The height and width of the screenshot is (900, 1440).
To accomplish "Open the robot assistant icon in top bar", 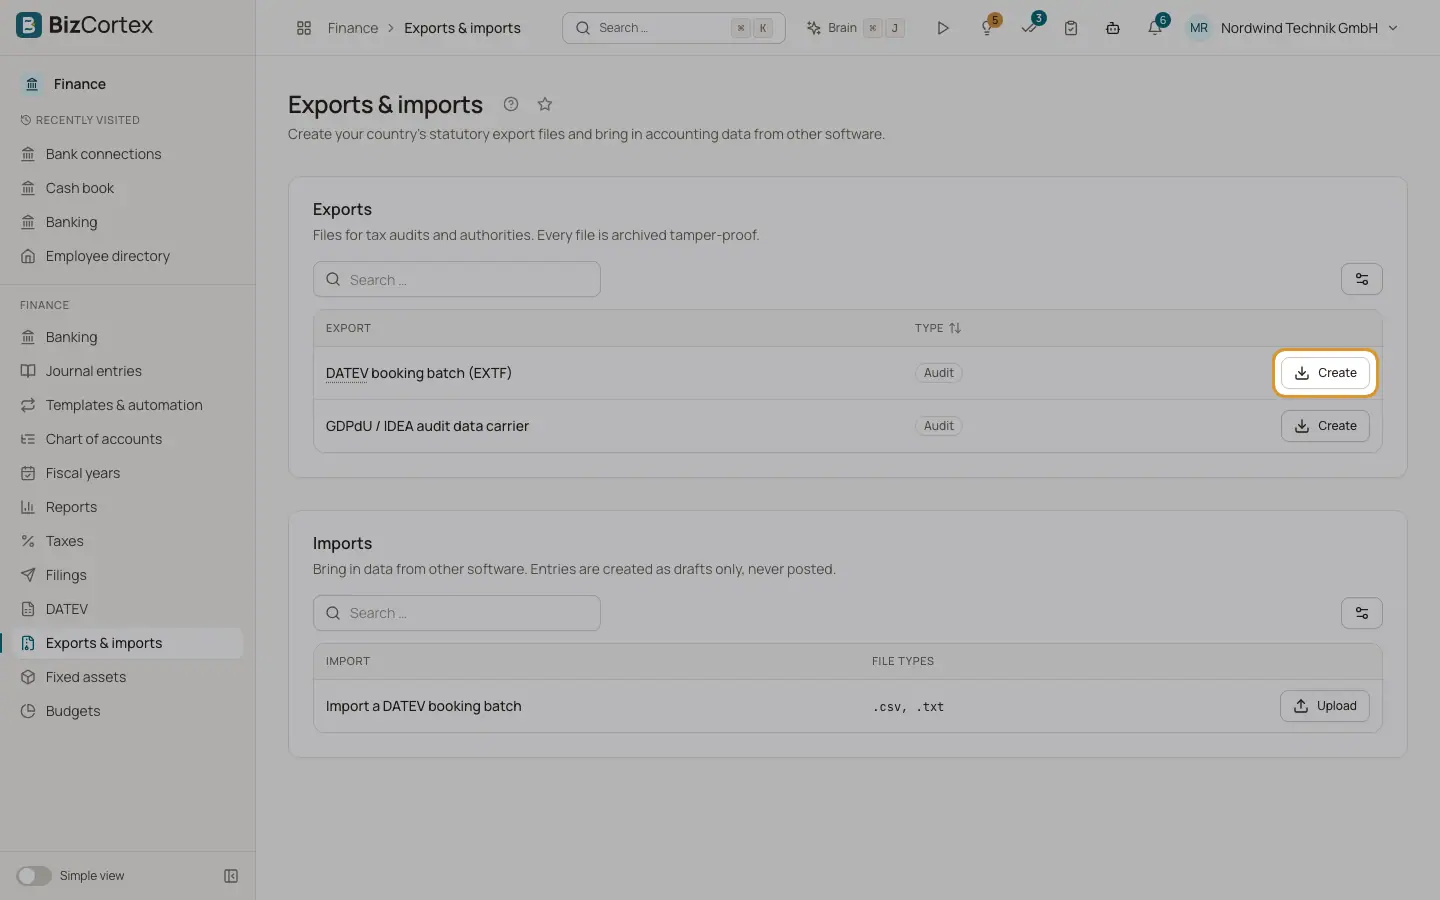I will coord(1113,28).
